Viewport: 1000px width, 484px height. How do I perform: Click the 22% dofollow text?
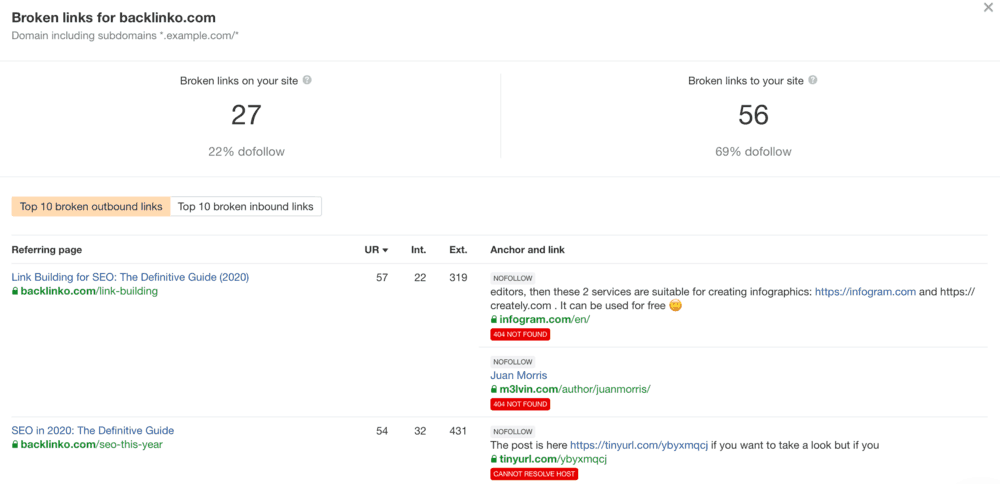tap(246, 152)
